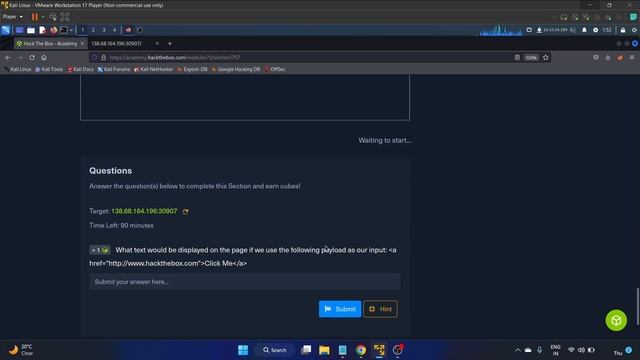
Task: Submit the answer
Action: coord(340,309)
